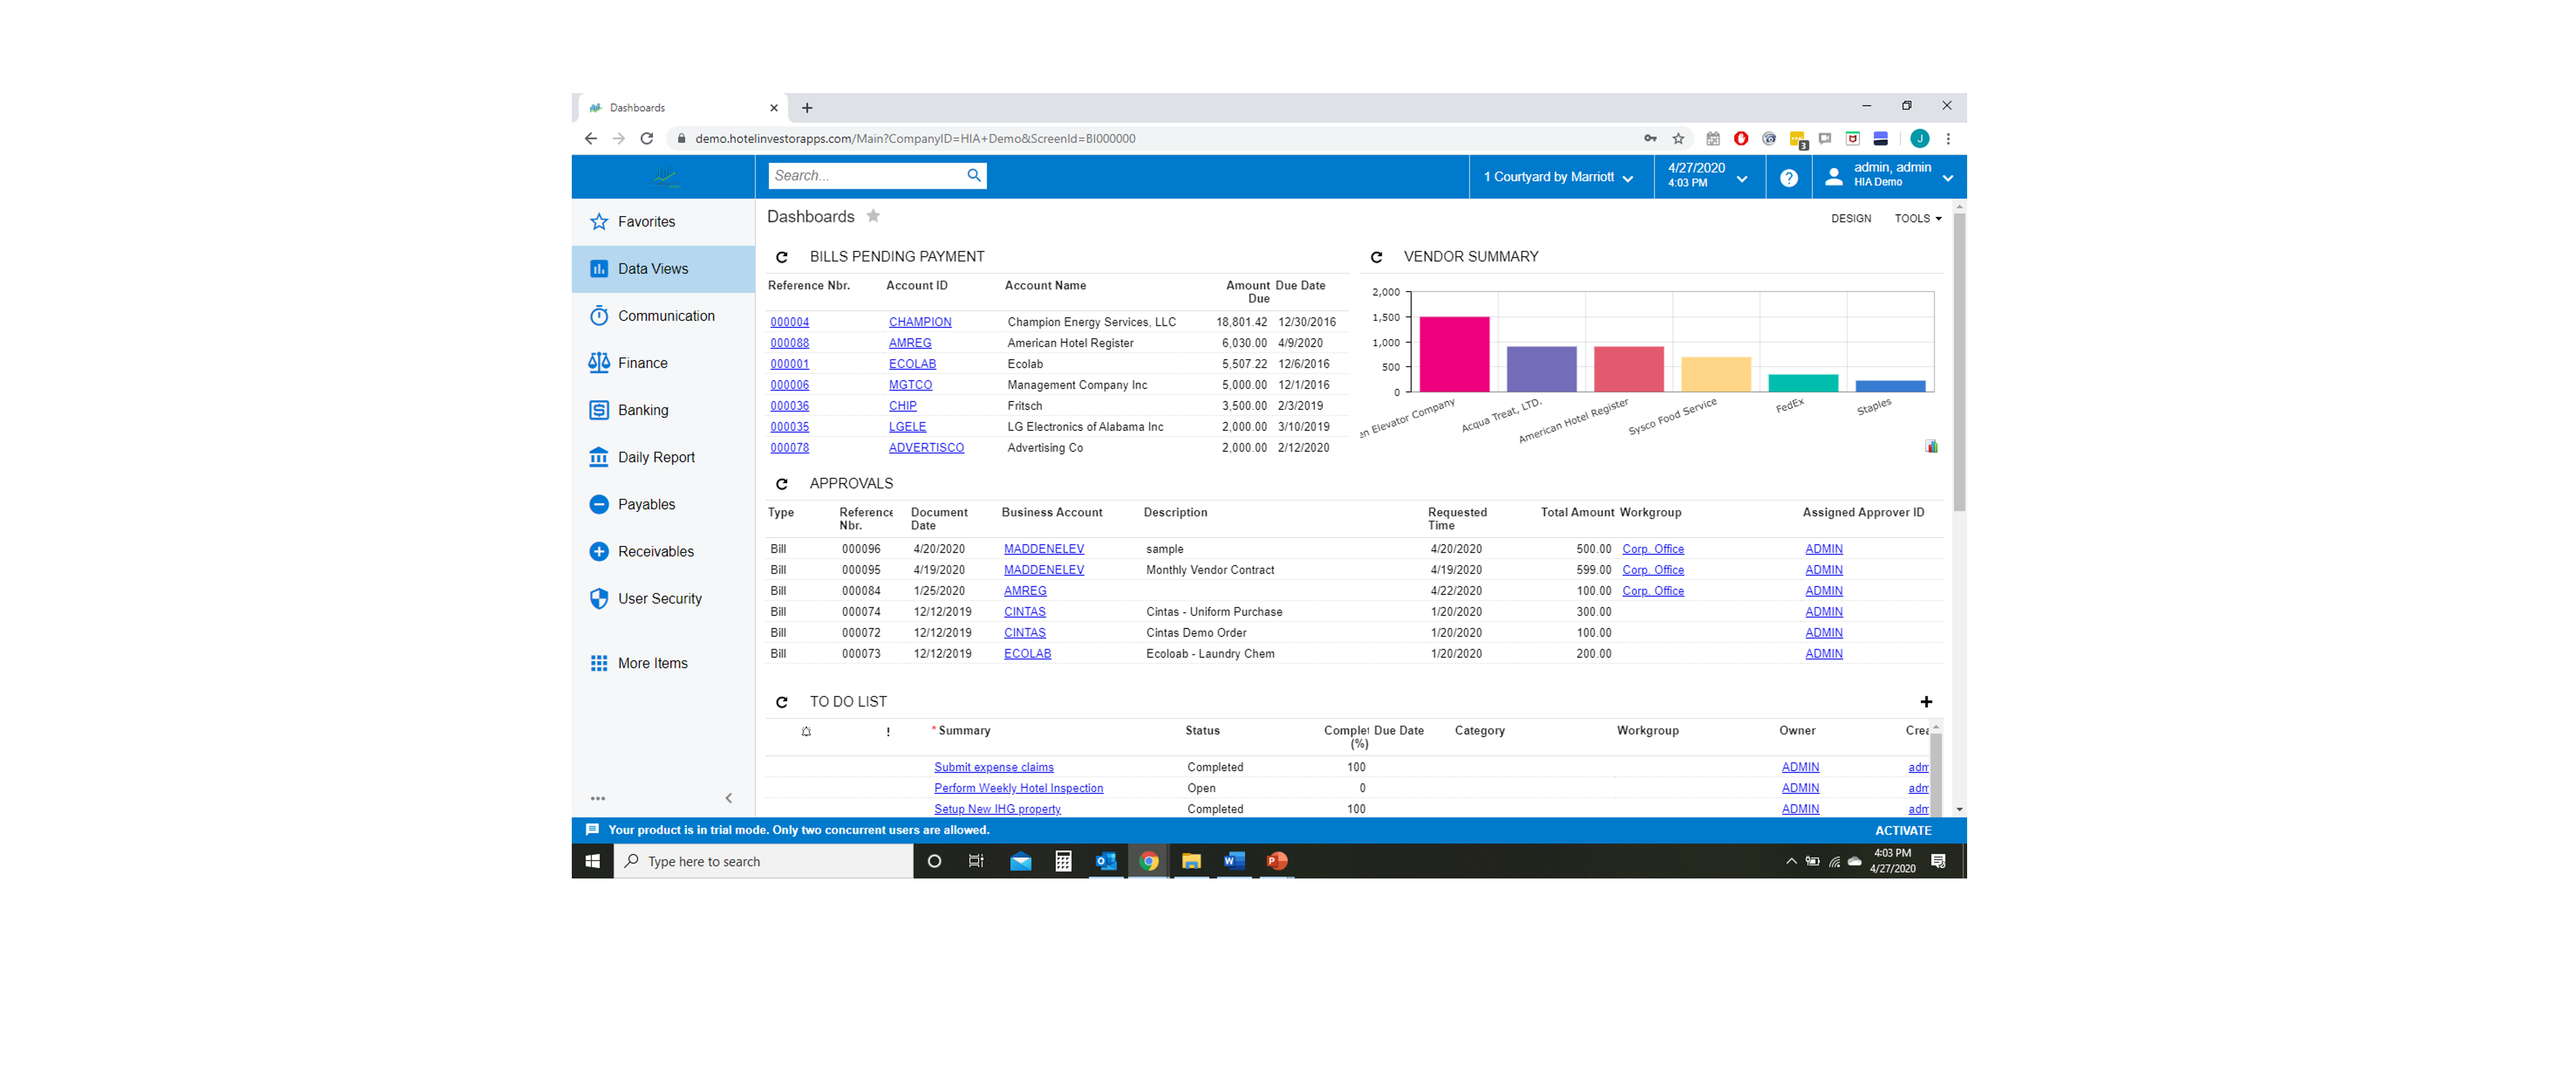
Task: Add Dashboards to favorites star
Action: click(x=873, y=216)
